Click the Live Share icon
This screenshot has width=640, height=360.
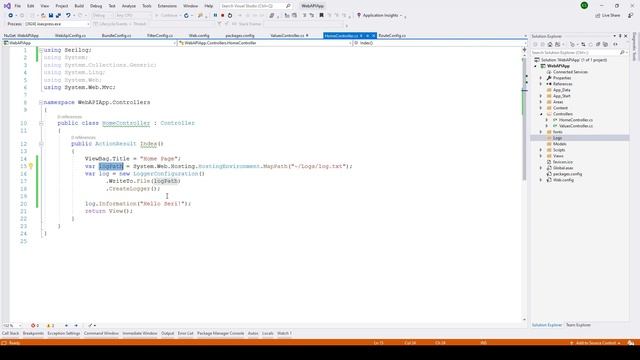coord(598,15)
